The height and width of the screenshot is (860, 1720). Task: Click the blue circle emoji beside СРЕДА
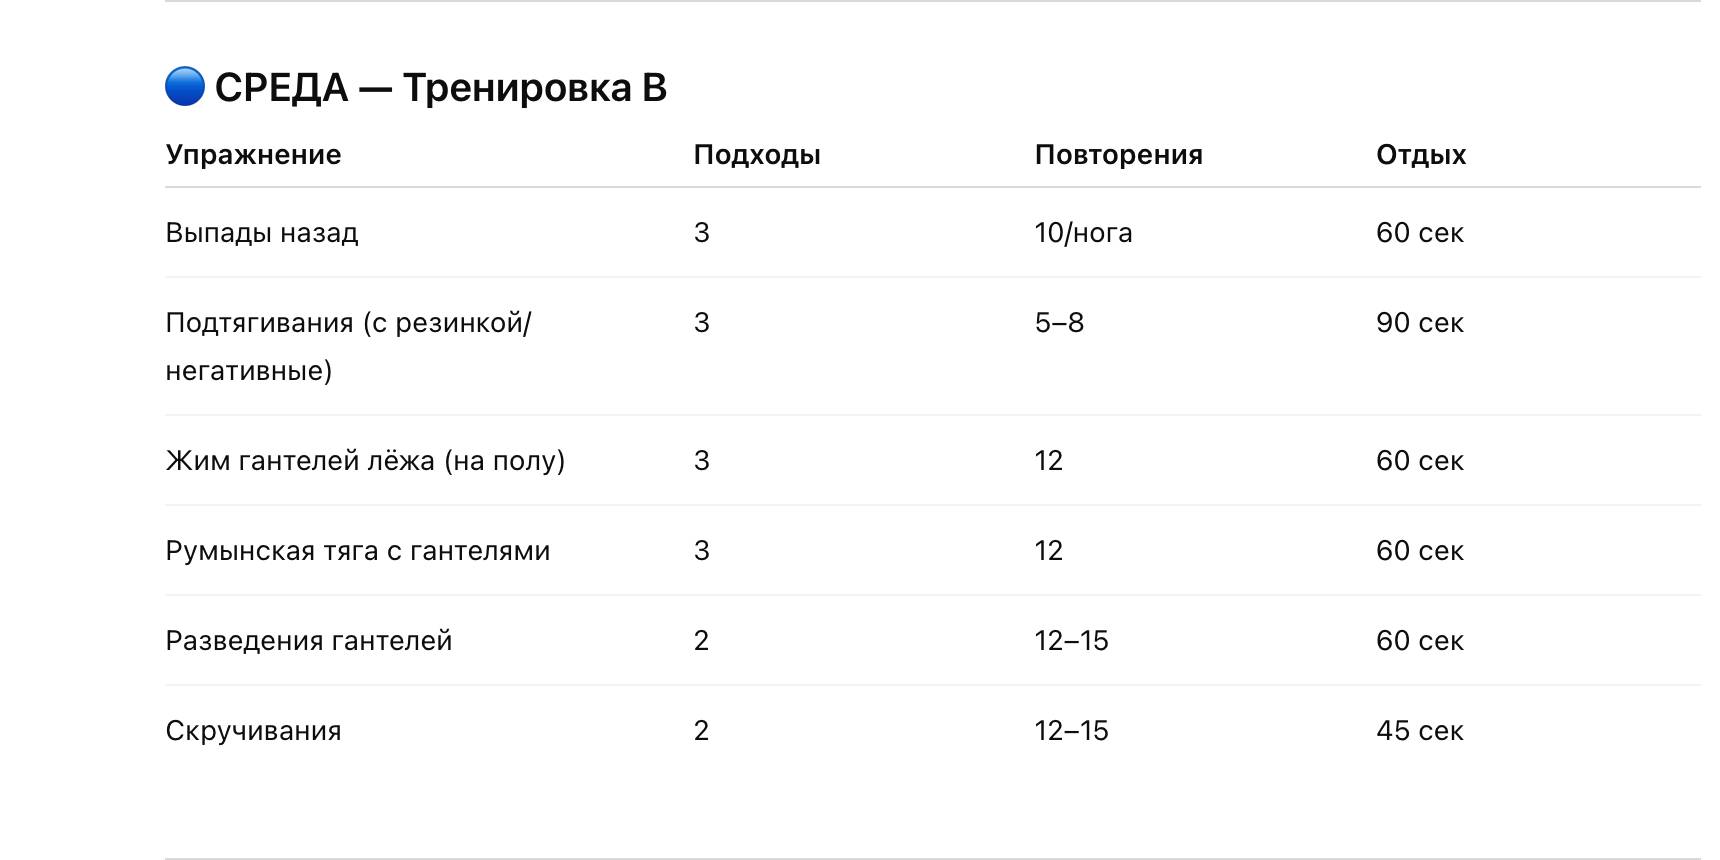pos(185,87)
